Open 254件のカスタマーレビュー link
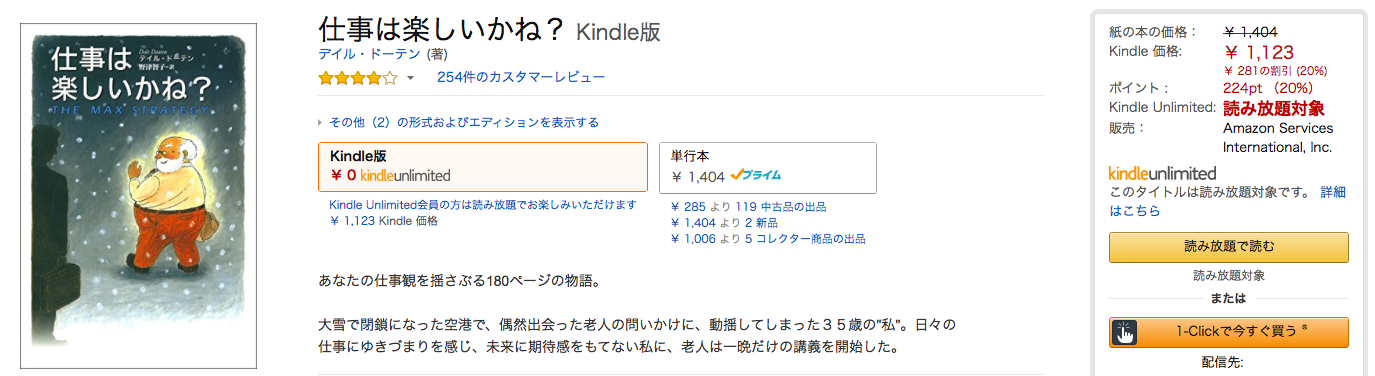1375x376 pixels. pyautogui.click(x=520, y=77)
